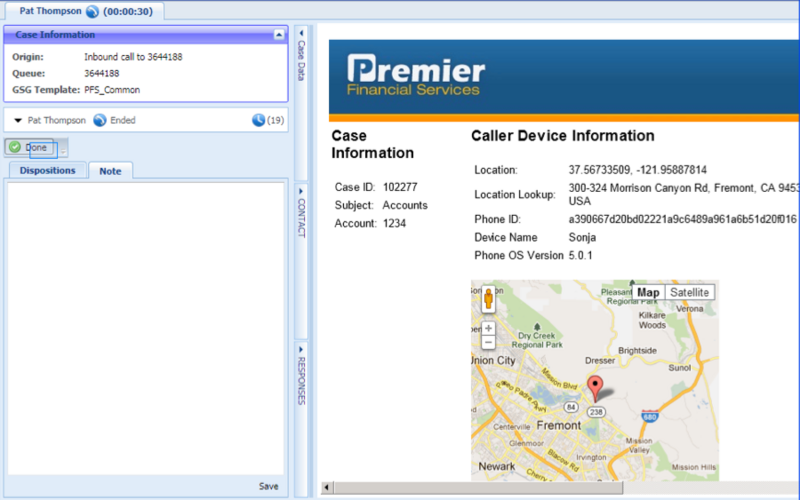800x500 pixels.
Task: Switch map to Map view
Action: (648, 292)
